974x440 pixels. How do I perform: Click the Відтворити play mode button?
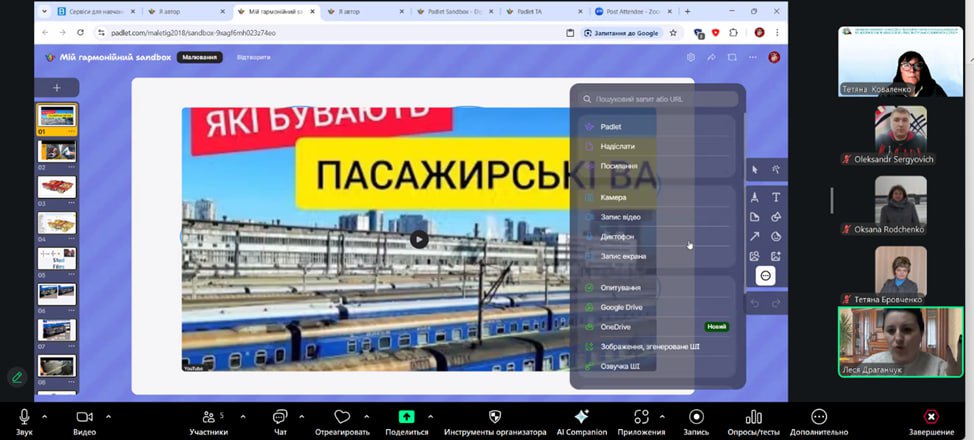click(253, 57)
